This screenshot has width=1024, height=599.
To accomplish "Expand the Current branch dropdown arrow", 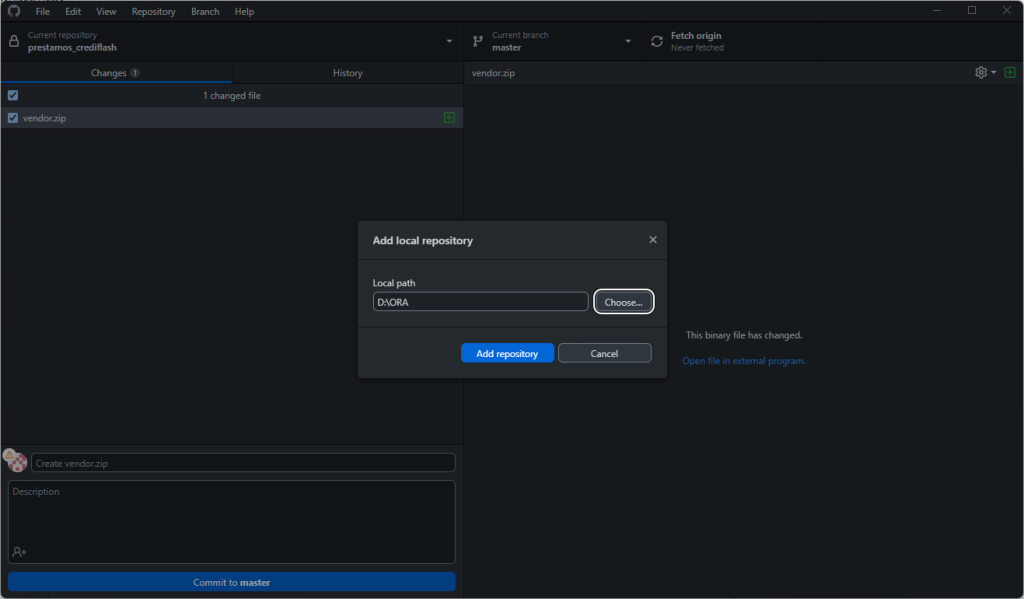I will tap(628, 41).
